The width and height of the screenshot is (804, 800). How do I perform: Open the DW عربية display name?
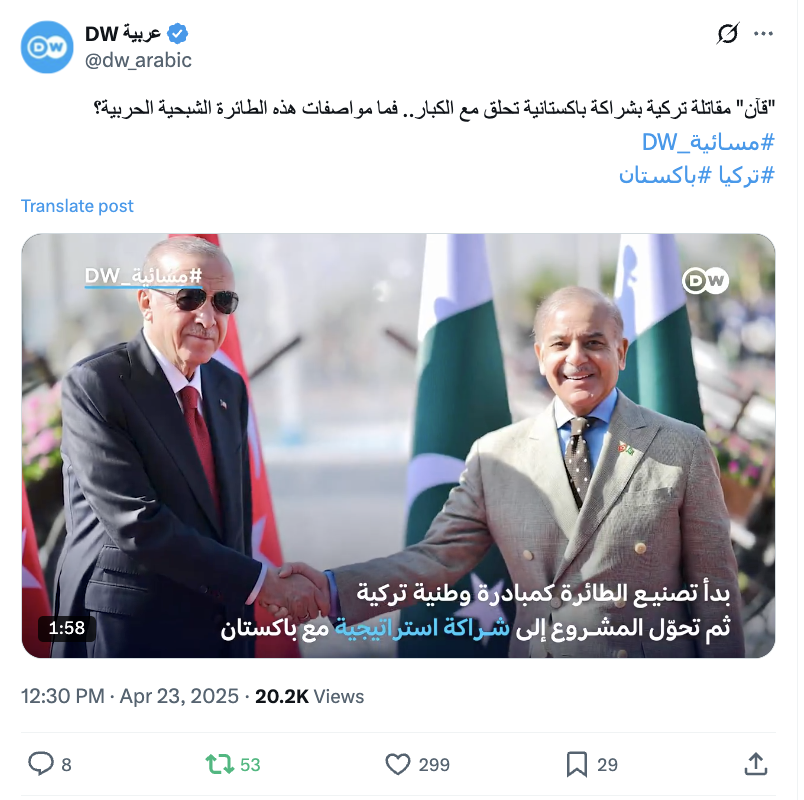coord(123,34)
